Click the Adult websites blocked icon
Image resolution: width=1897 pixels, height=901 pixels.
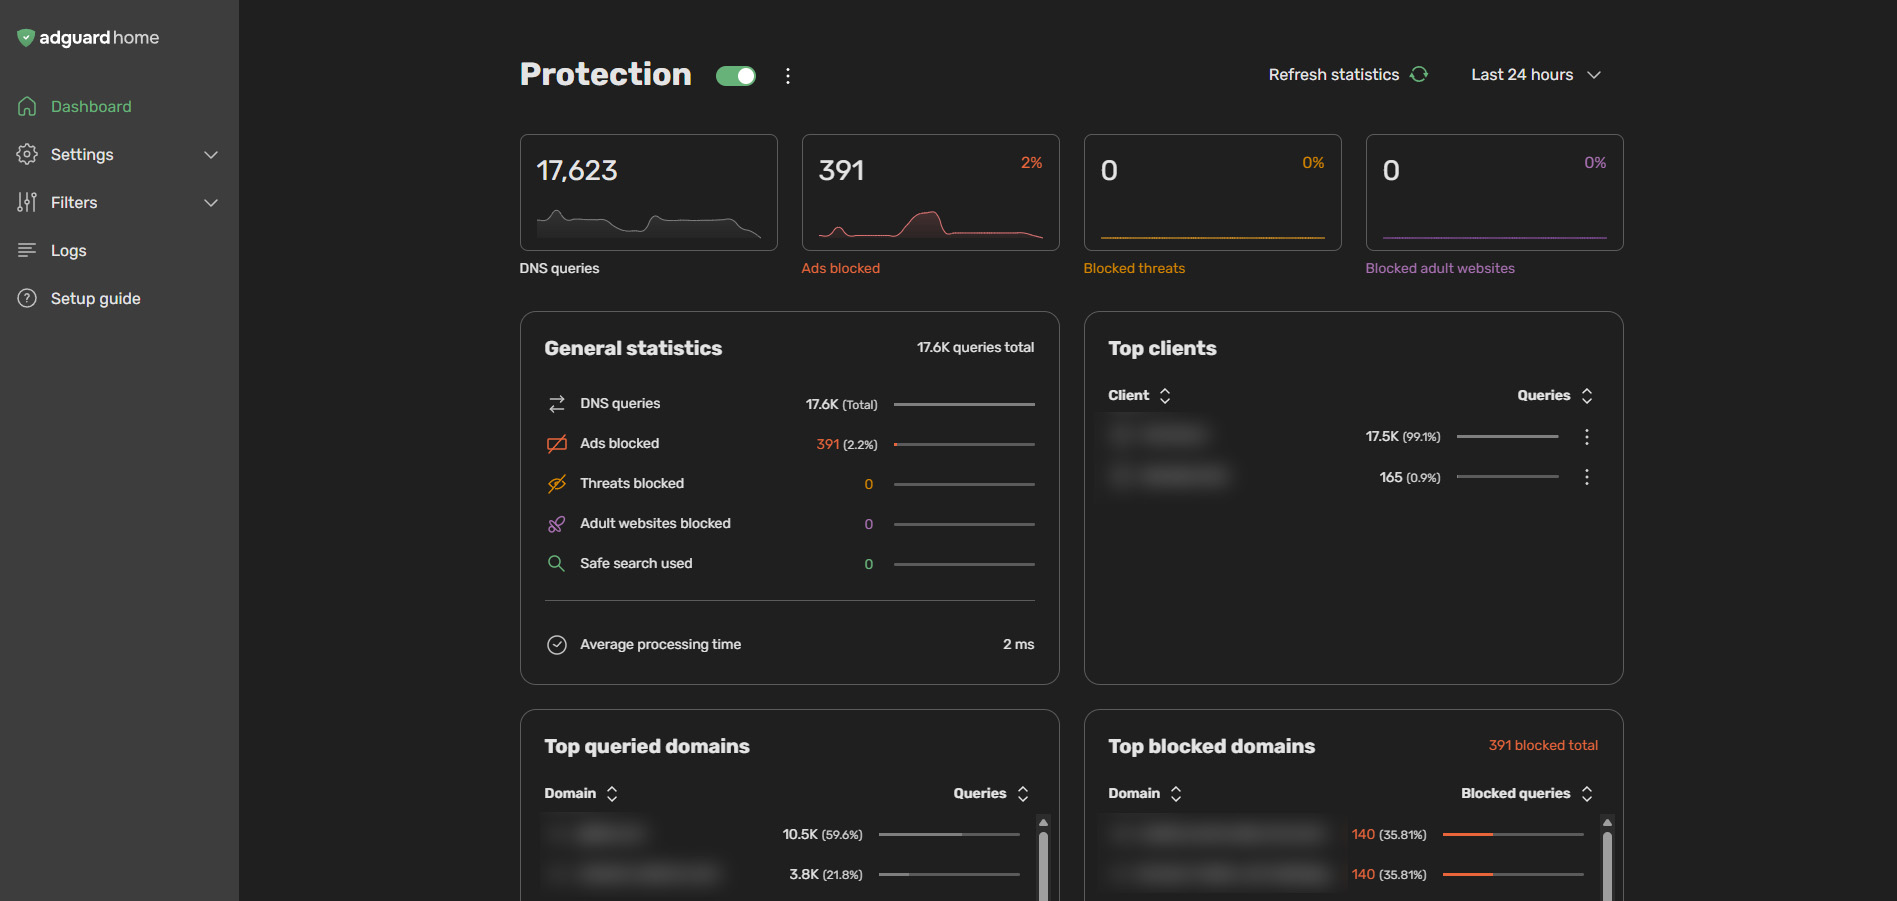[x=557, y=524]
